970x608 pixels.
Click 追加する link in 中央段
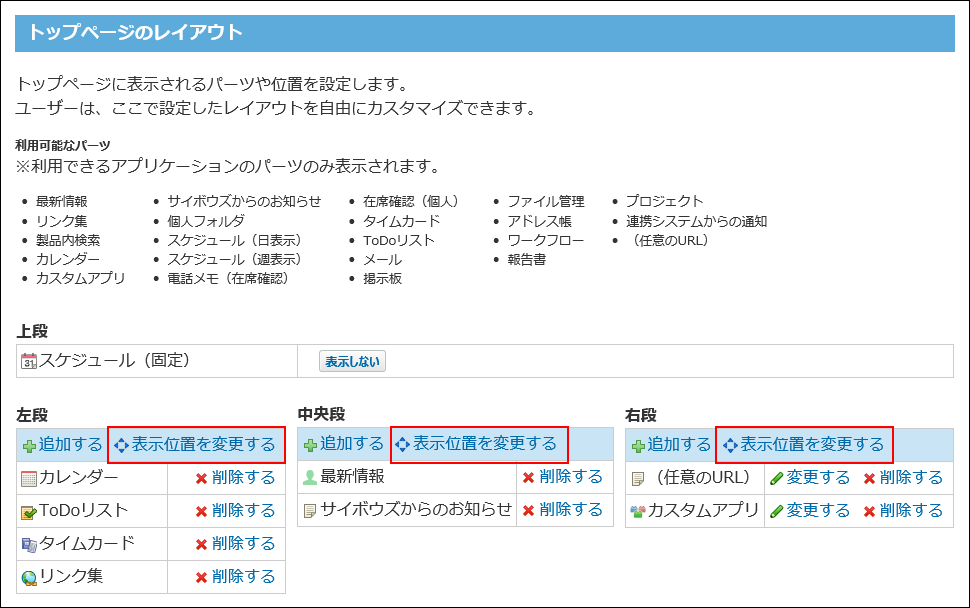coord(351,443)
